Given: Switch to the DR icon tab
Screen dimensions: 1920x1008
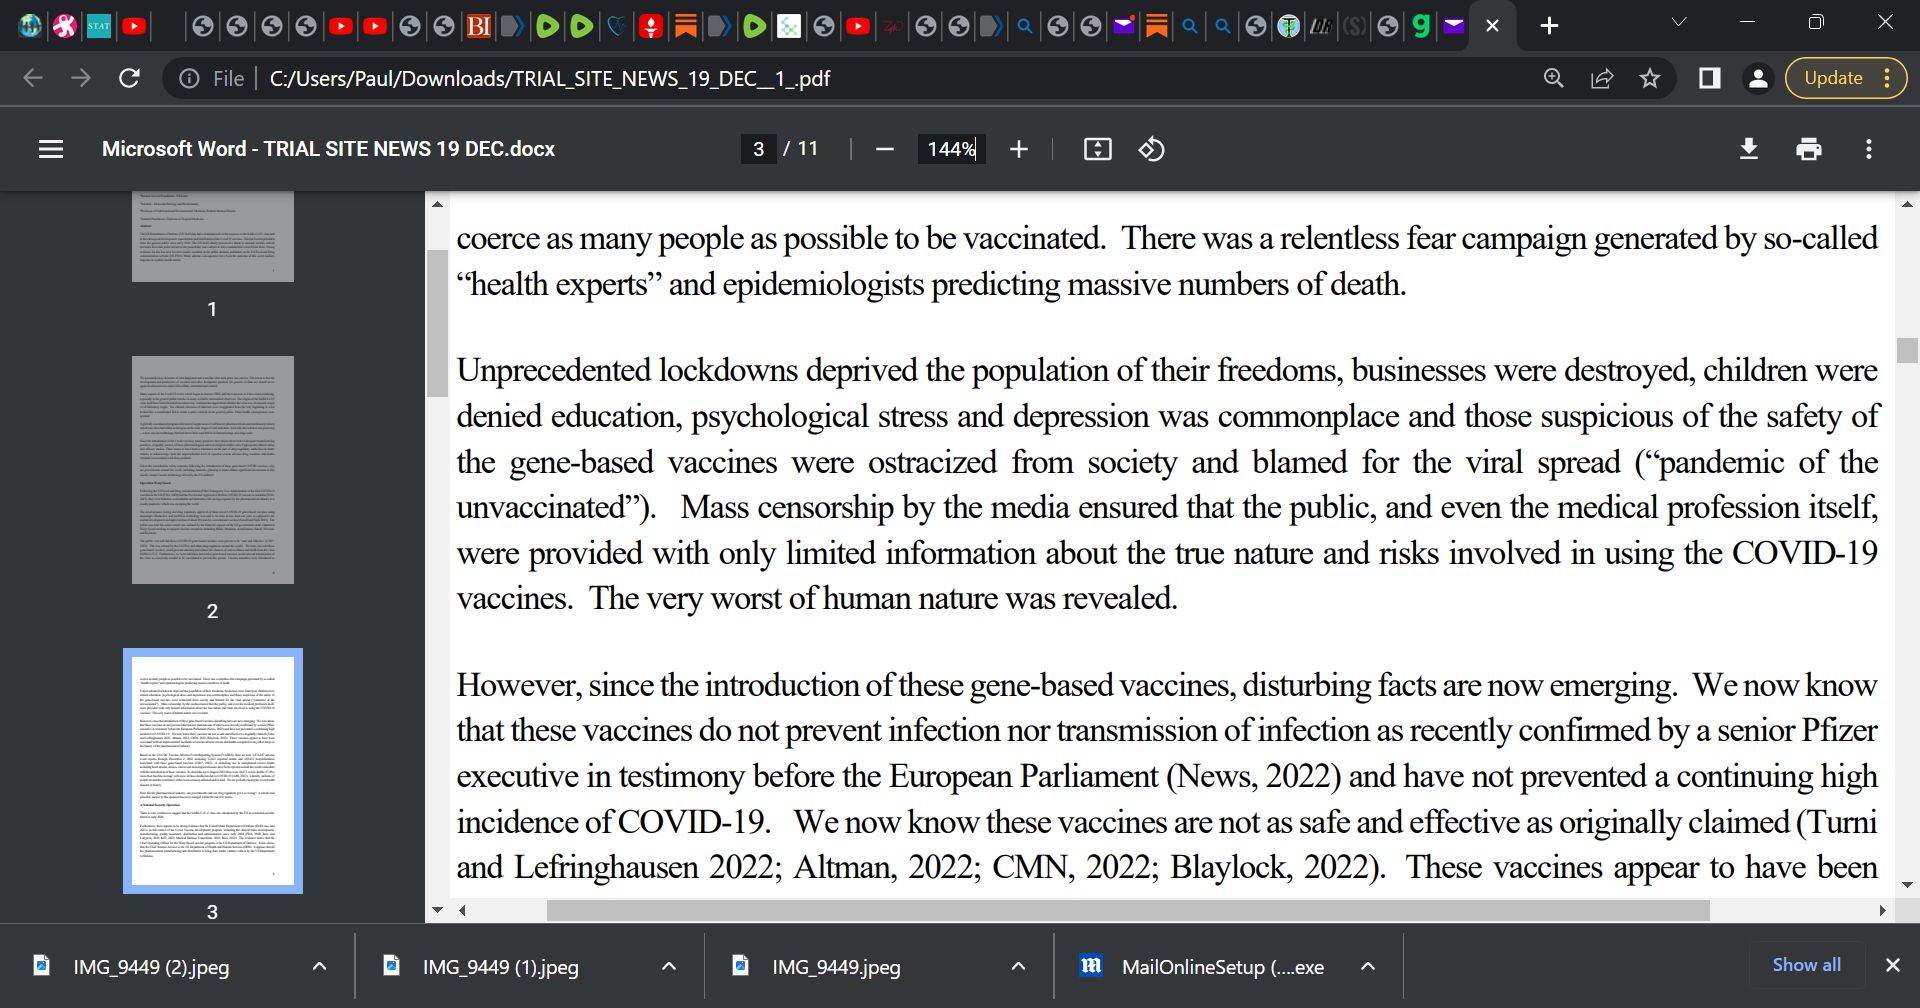Looking at the screenshot, I should [x=1322, y=26].
